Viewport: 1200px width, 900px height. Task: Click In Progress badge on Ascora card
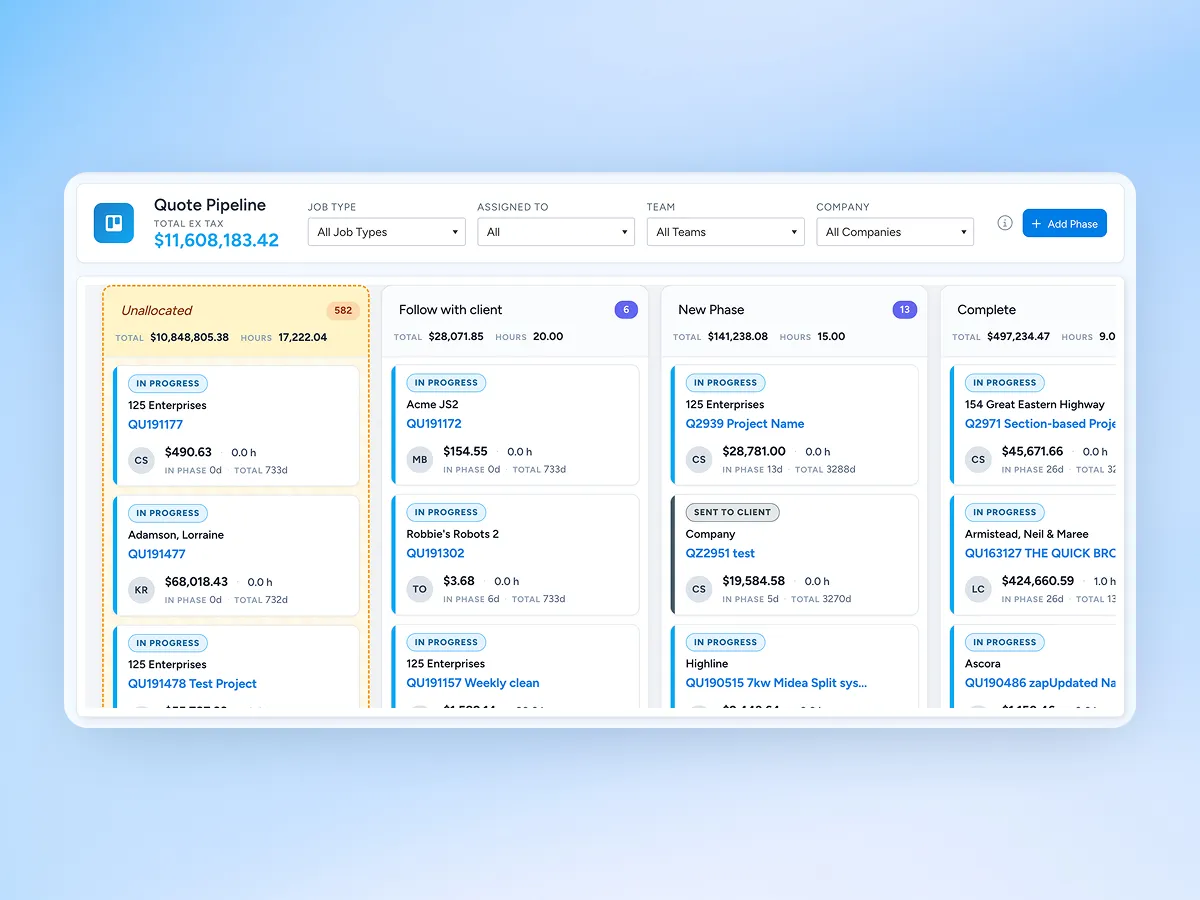tap(1004, 642)
